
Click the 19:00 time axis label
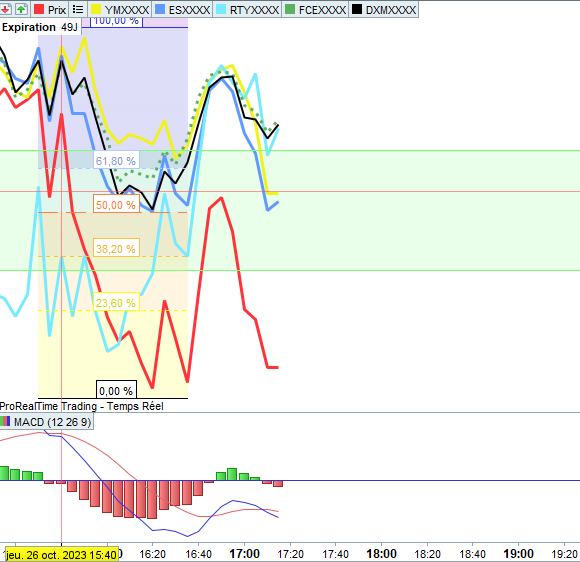click(519, 554)
